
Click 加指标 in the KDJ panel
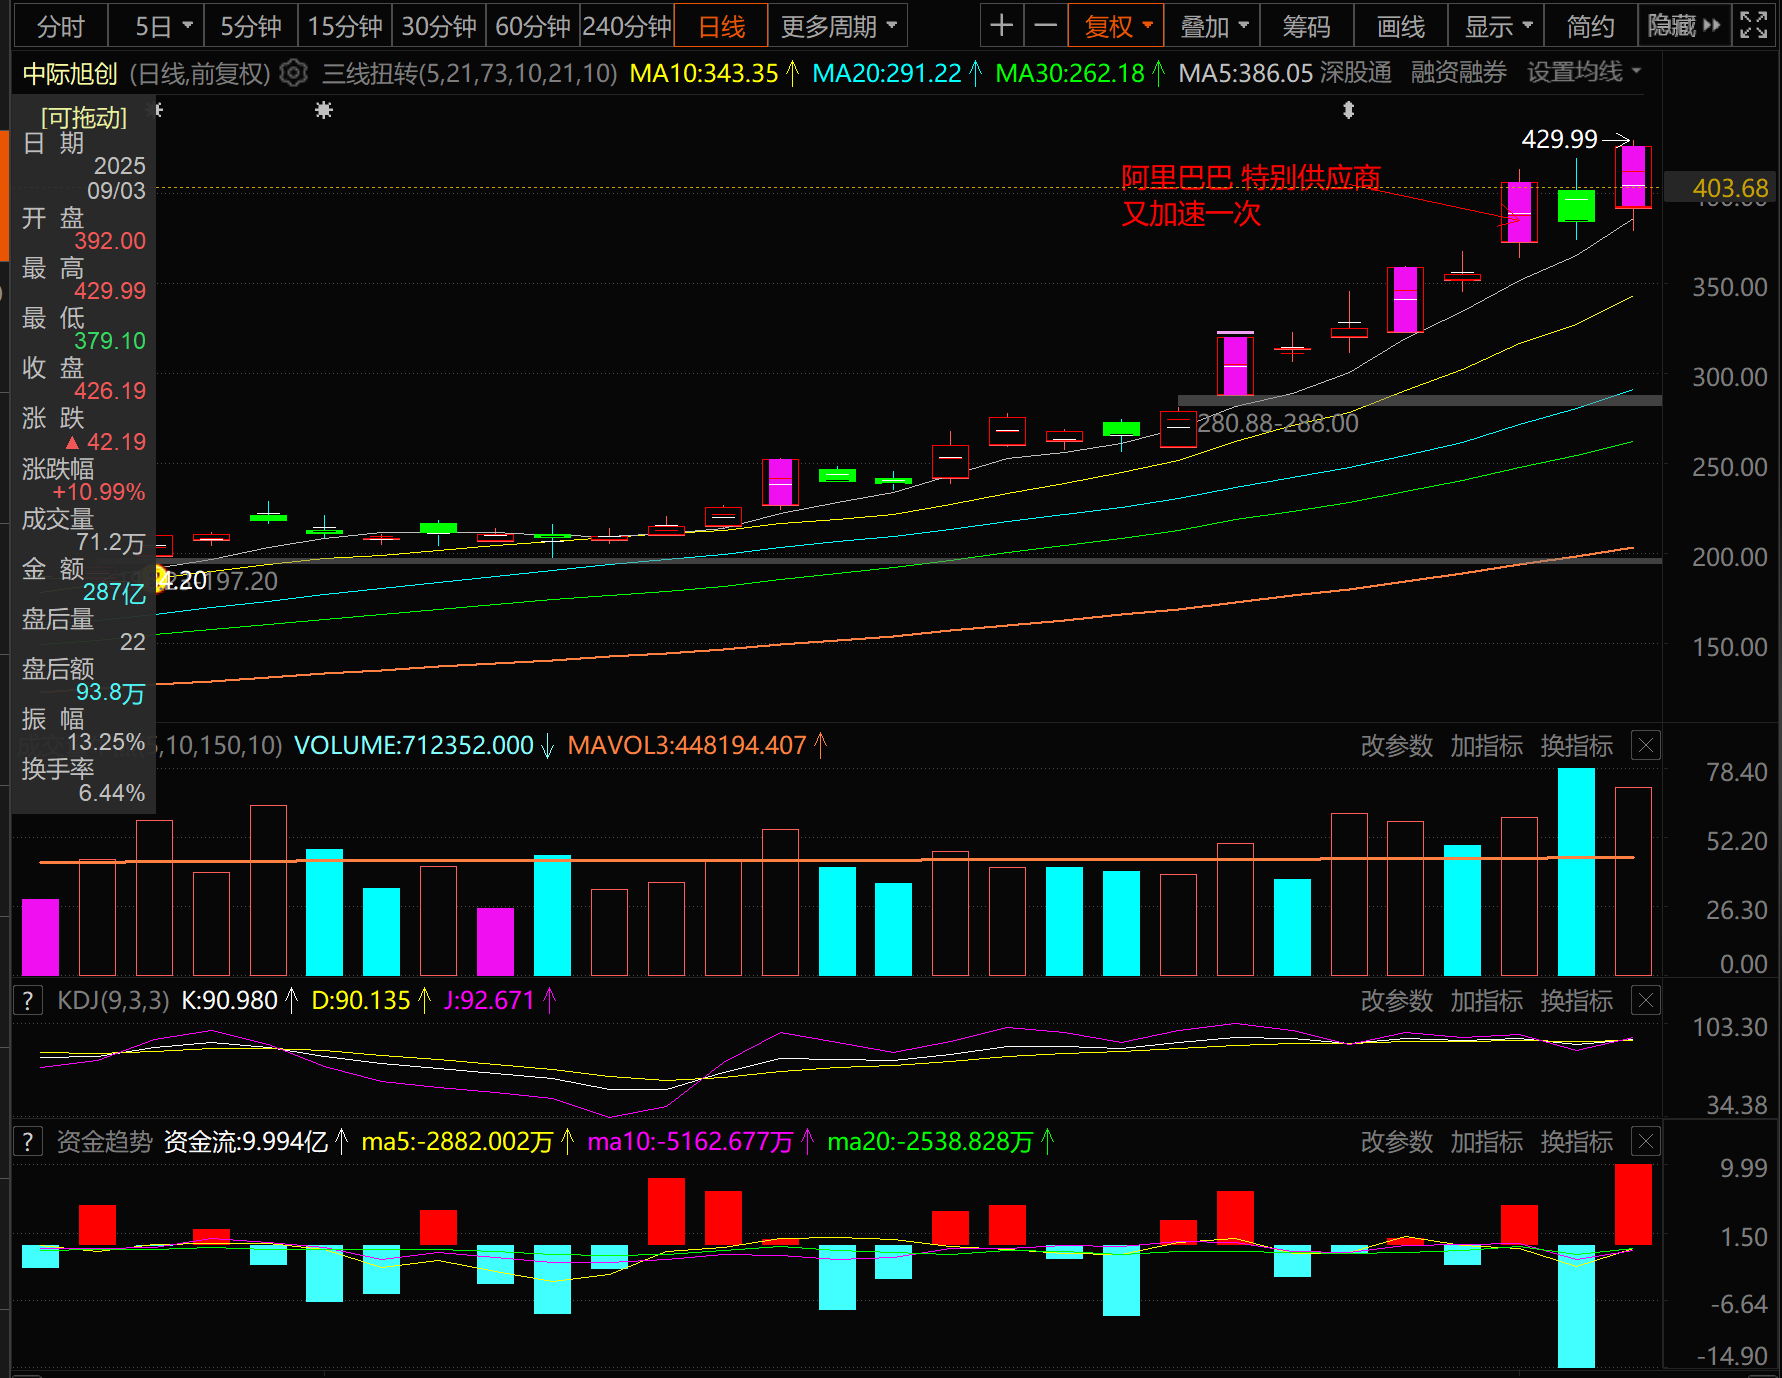pyautogui.click(x=1487, y=1001)
